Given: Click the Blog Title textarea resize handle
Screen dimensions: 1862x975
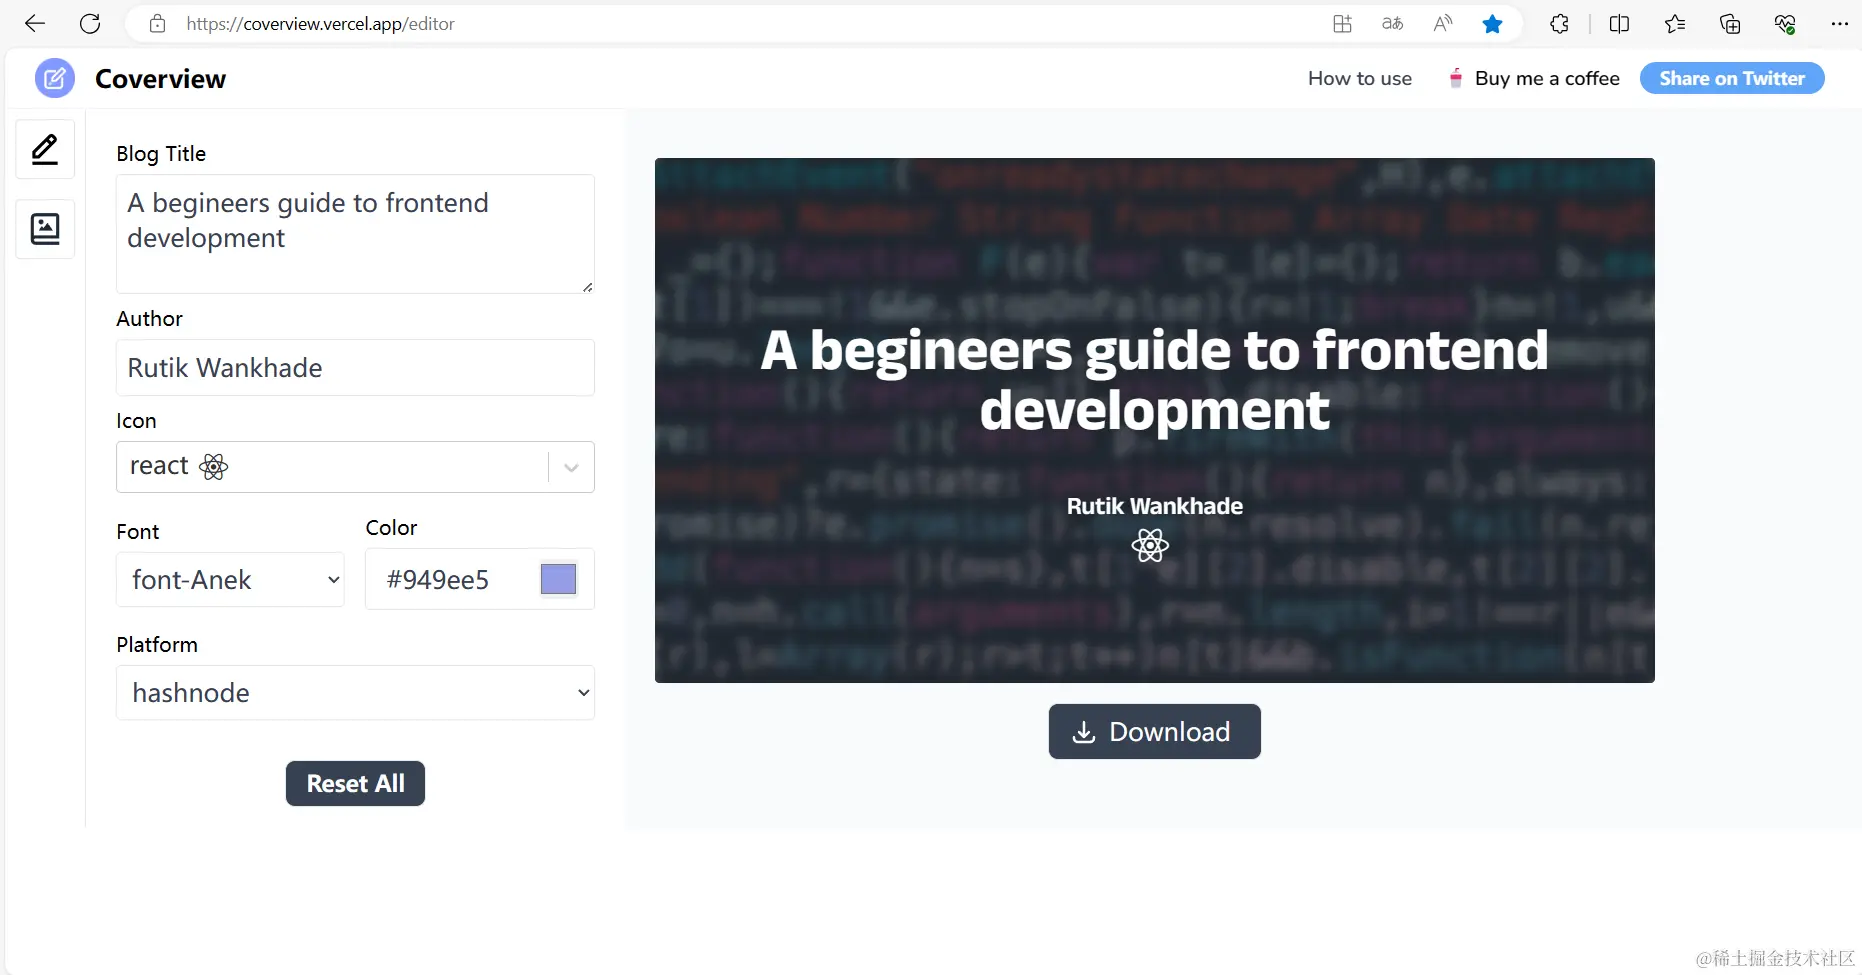Looking at the screenshot, I should point(587,287).
